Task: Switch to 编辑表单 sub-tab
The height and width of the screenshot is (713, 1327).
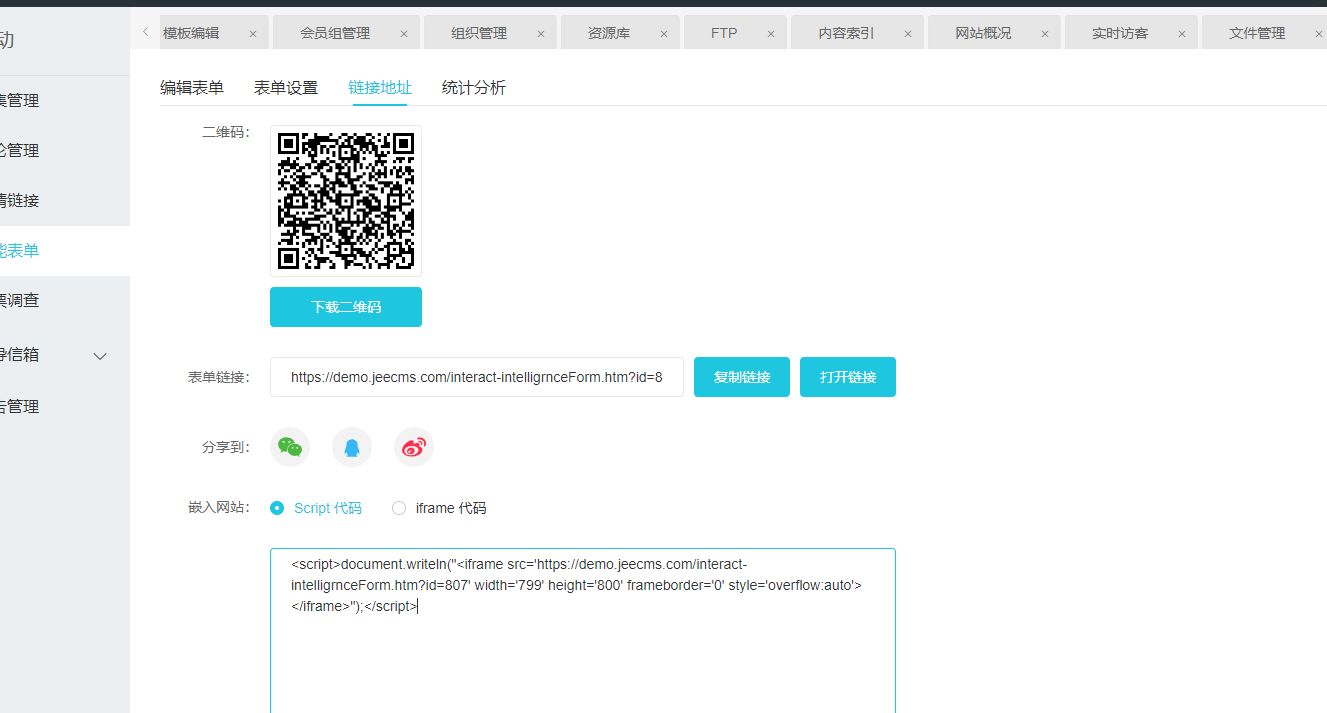Action: 192,87
